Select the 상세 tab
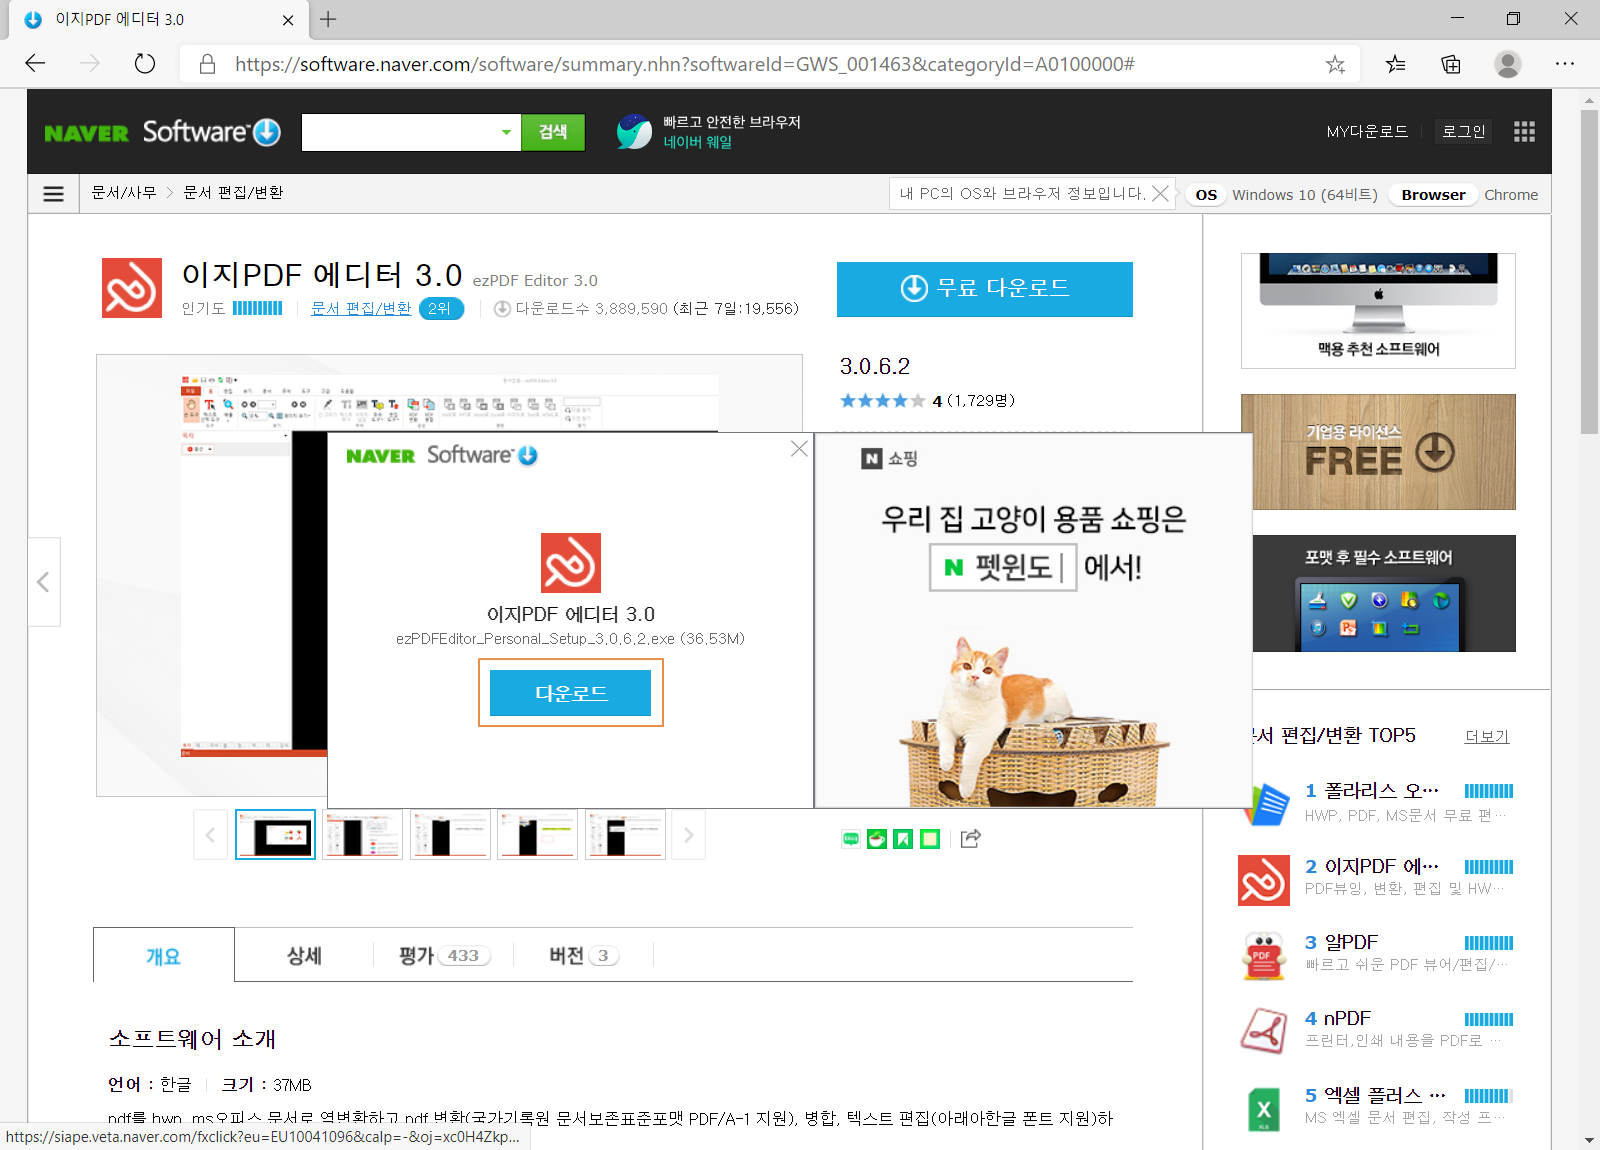The width and height of the screenshot is (1600, 1150). point(304,956)
